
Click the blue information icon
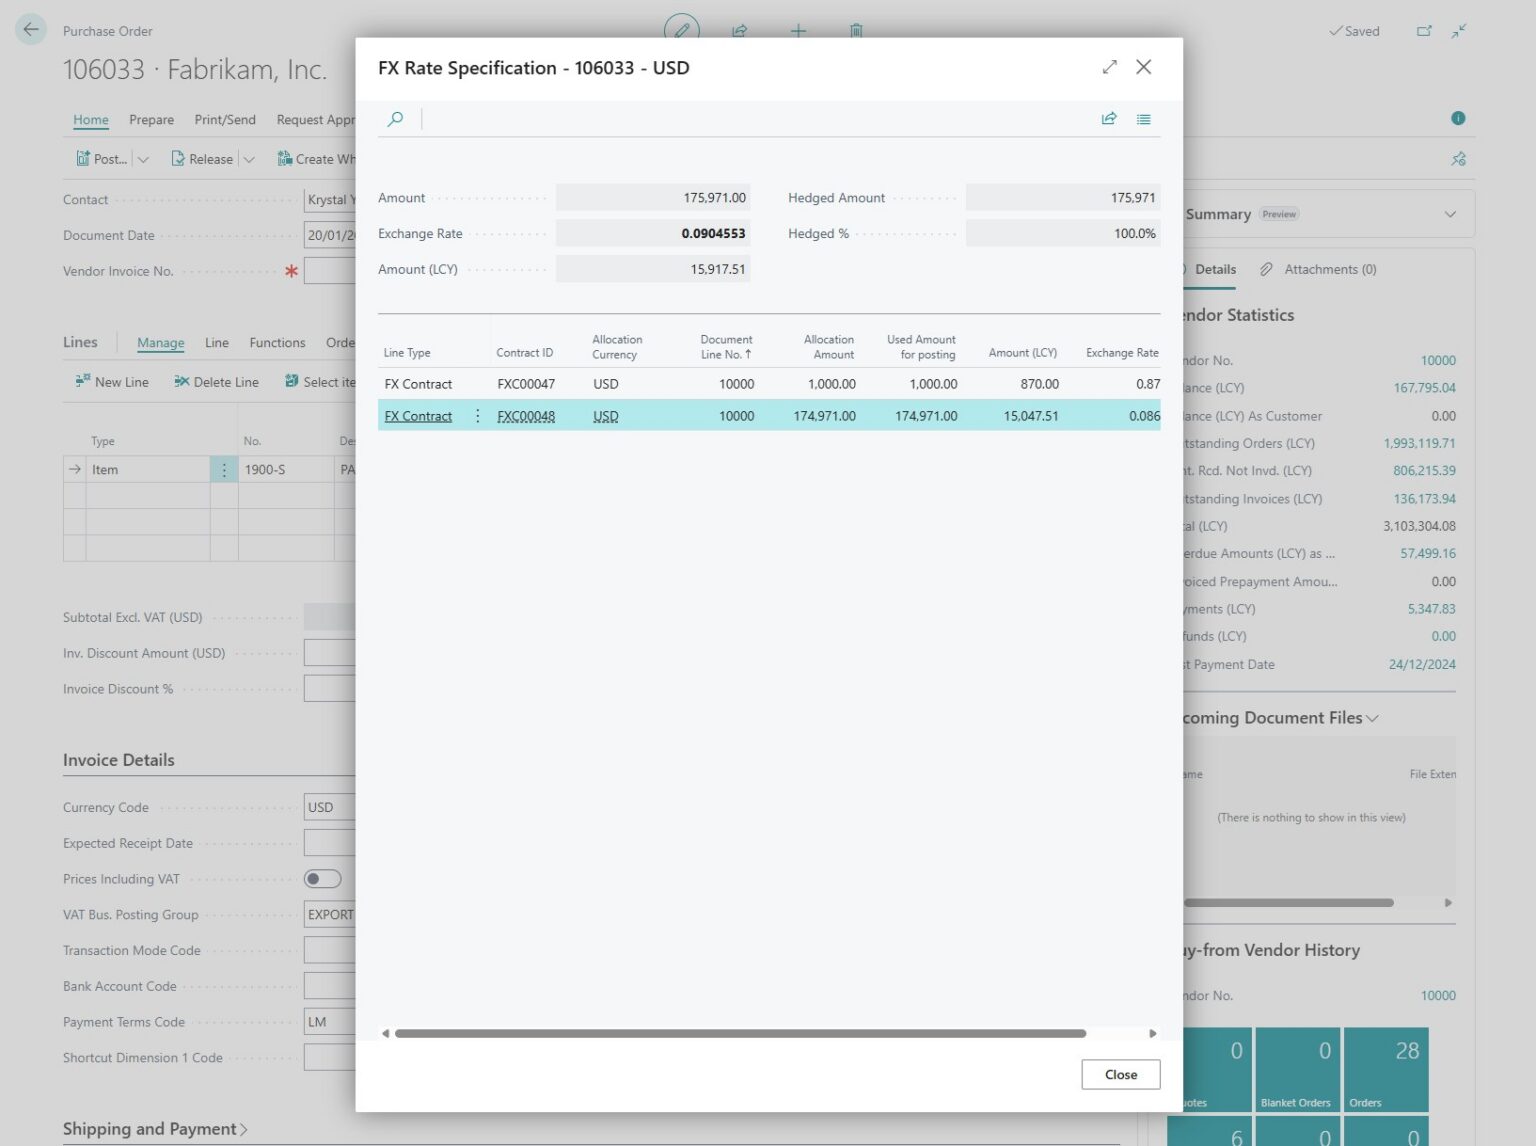point(1458,118)
